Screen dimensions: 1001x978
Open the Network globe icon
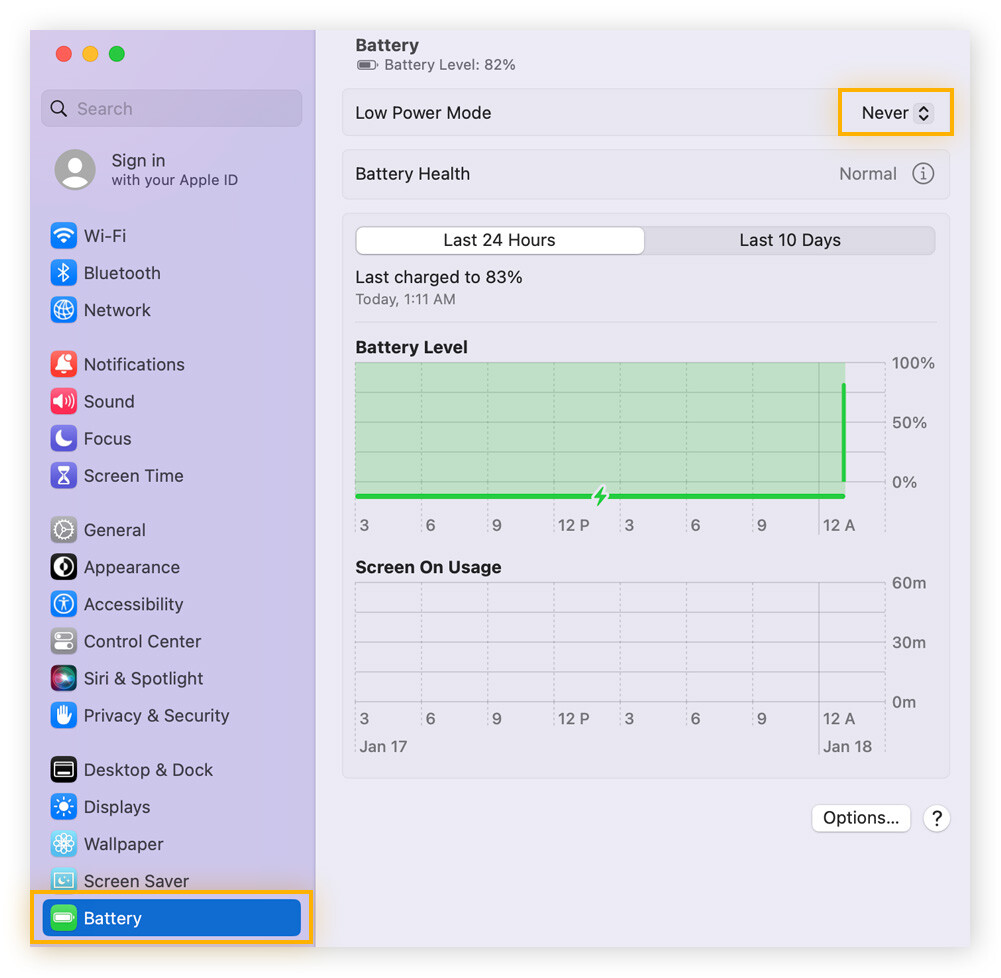pyautogui.click(x=64, y=310)
